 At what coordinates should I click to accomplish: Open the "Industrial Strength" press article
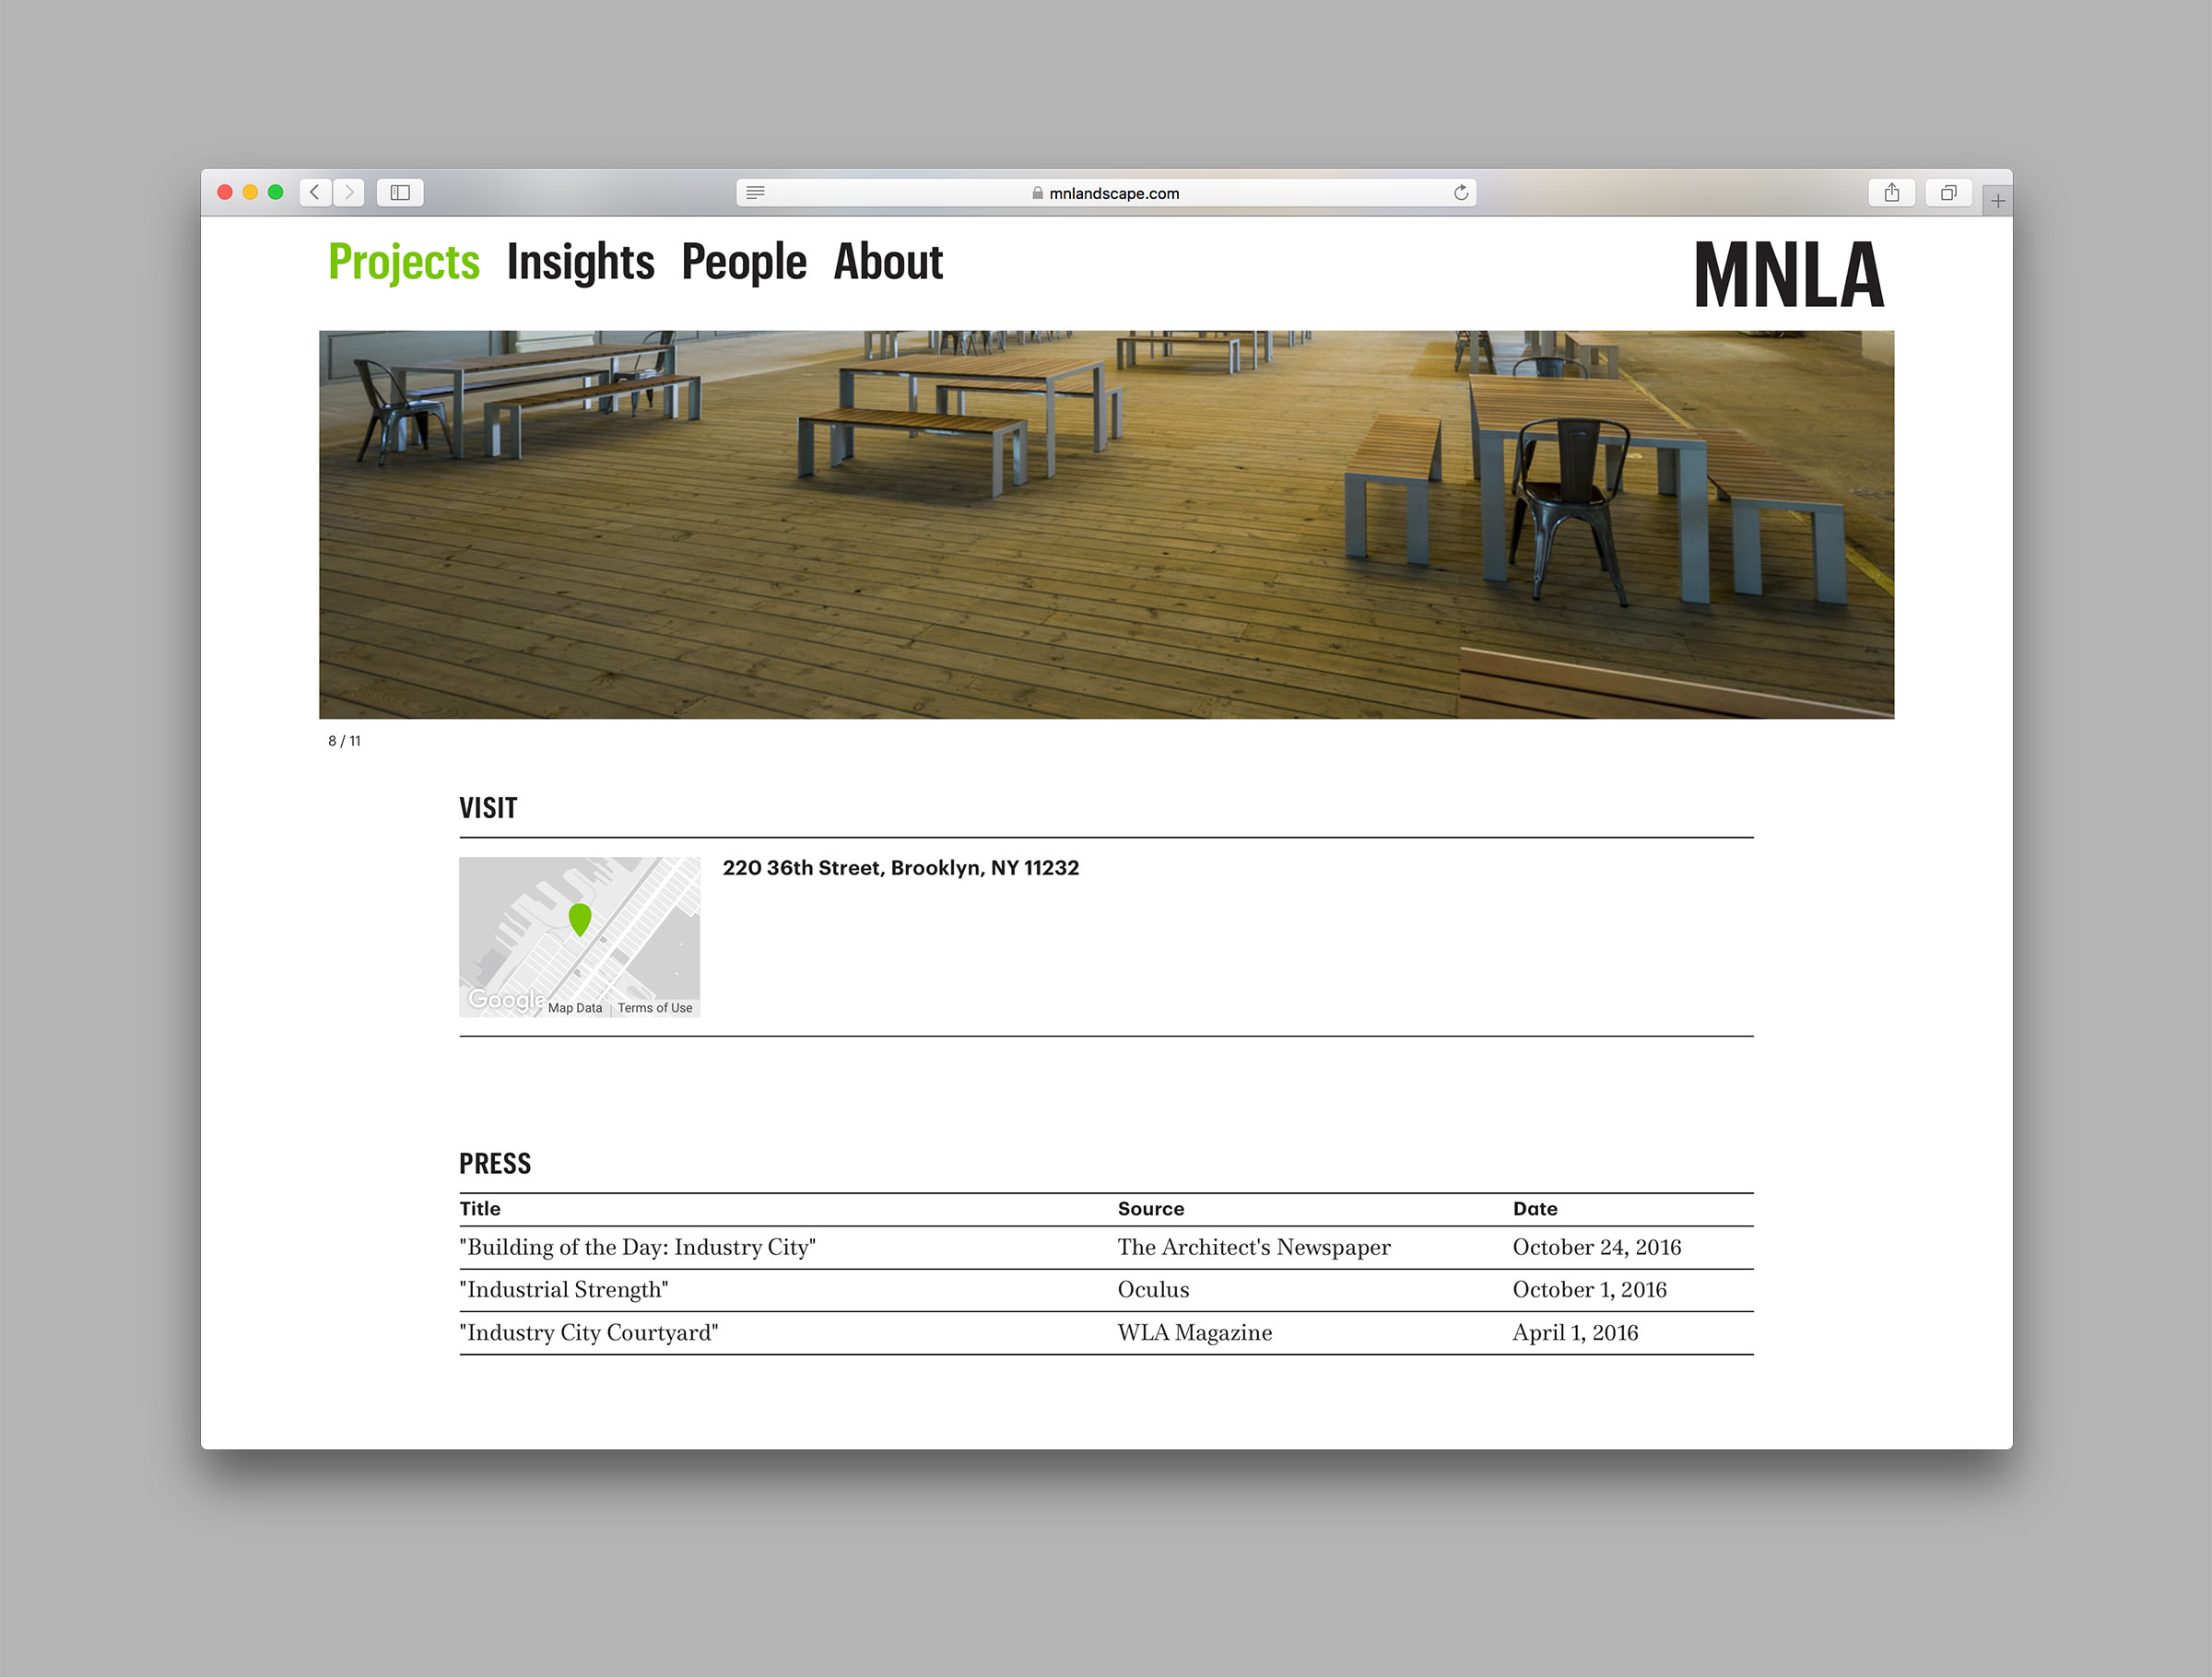(x=563, y=1290)
